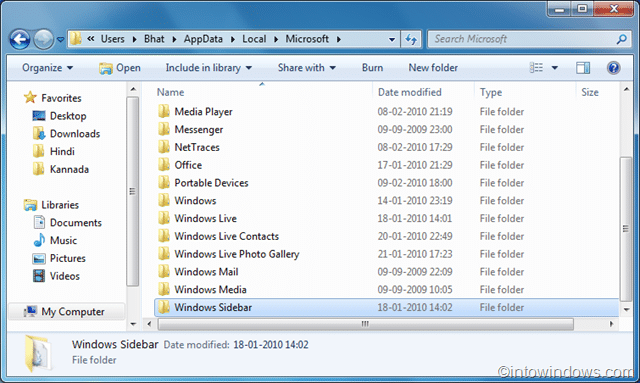
Task: Click the file list horizontal scrollbar thumb
Action: 365,324
